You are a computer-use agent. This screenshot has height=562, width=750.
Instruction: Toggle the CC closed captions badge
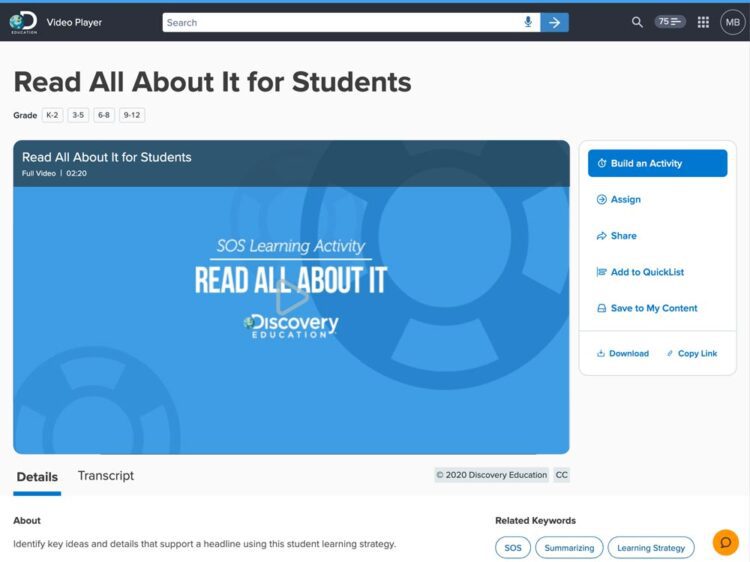pyautogui.click(x=562, y=475)
